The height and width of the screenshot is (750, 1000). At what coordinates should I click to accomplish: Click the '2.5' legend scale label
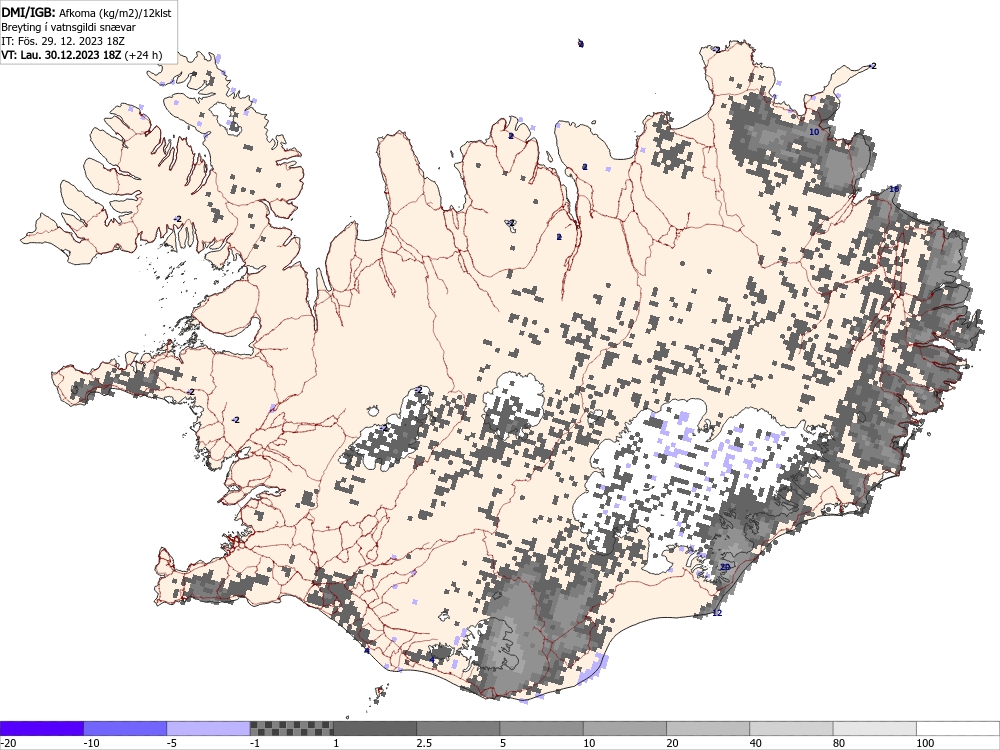pos(423,743)
